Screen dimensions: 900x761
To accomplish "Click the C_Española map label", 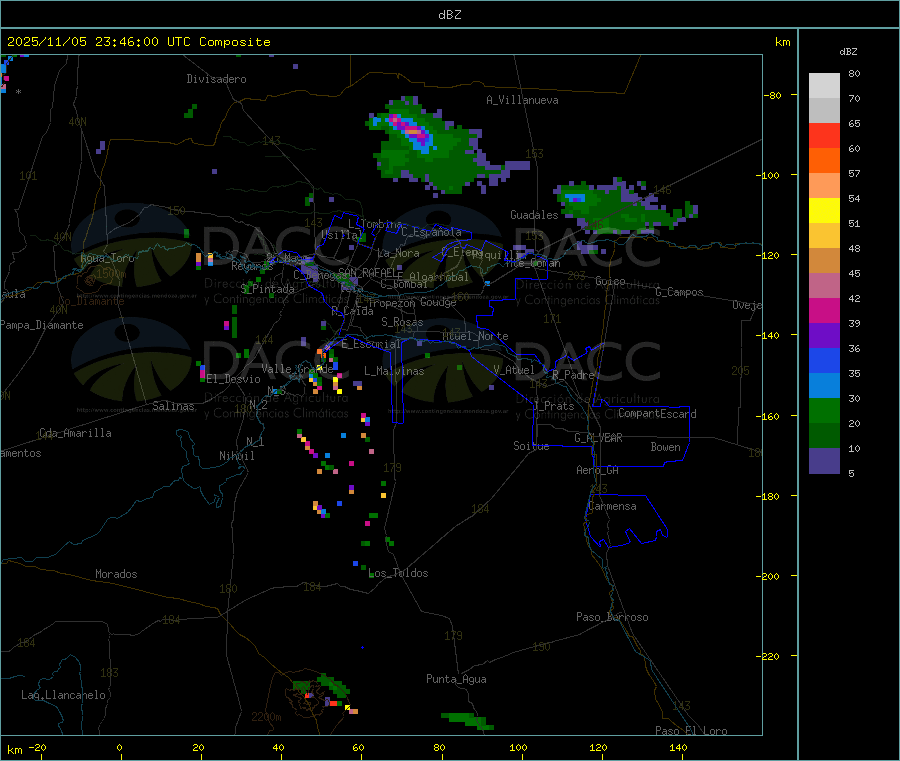I will [x=432, y=232].
